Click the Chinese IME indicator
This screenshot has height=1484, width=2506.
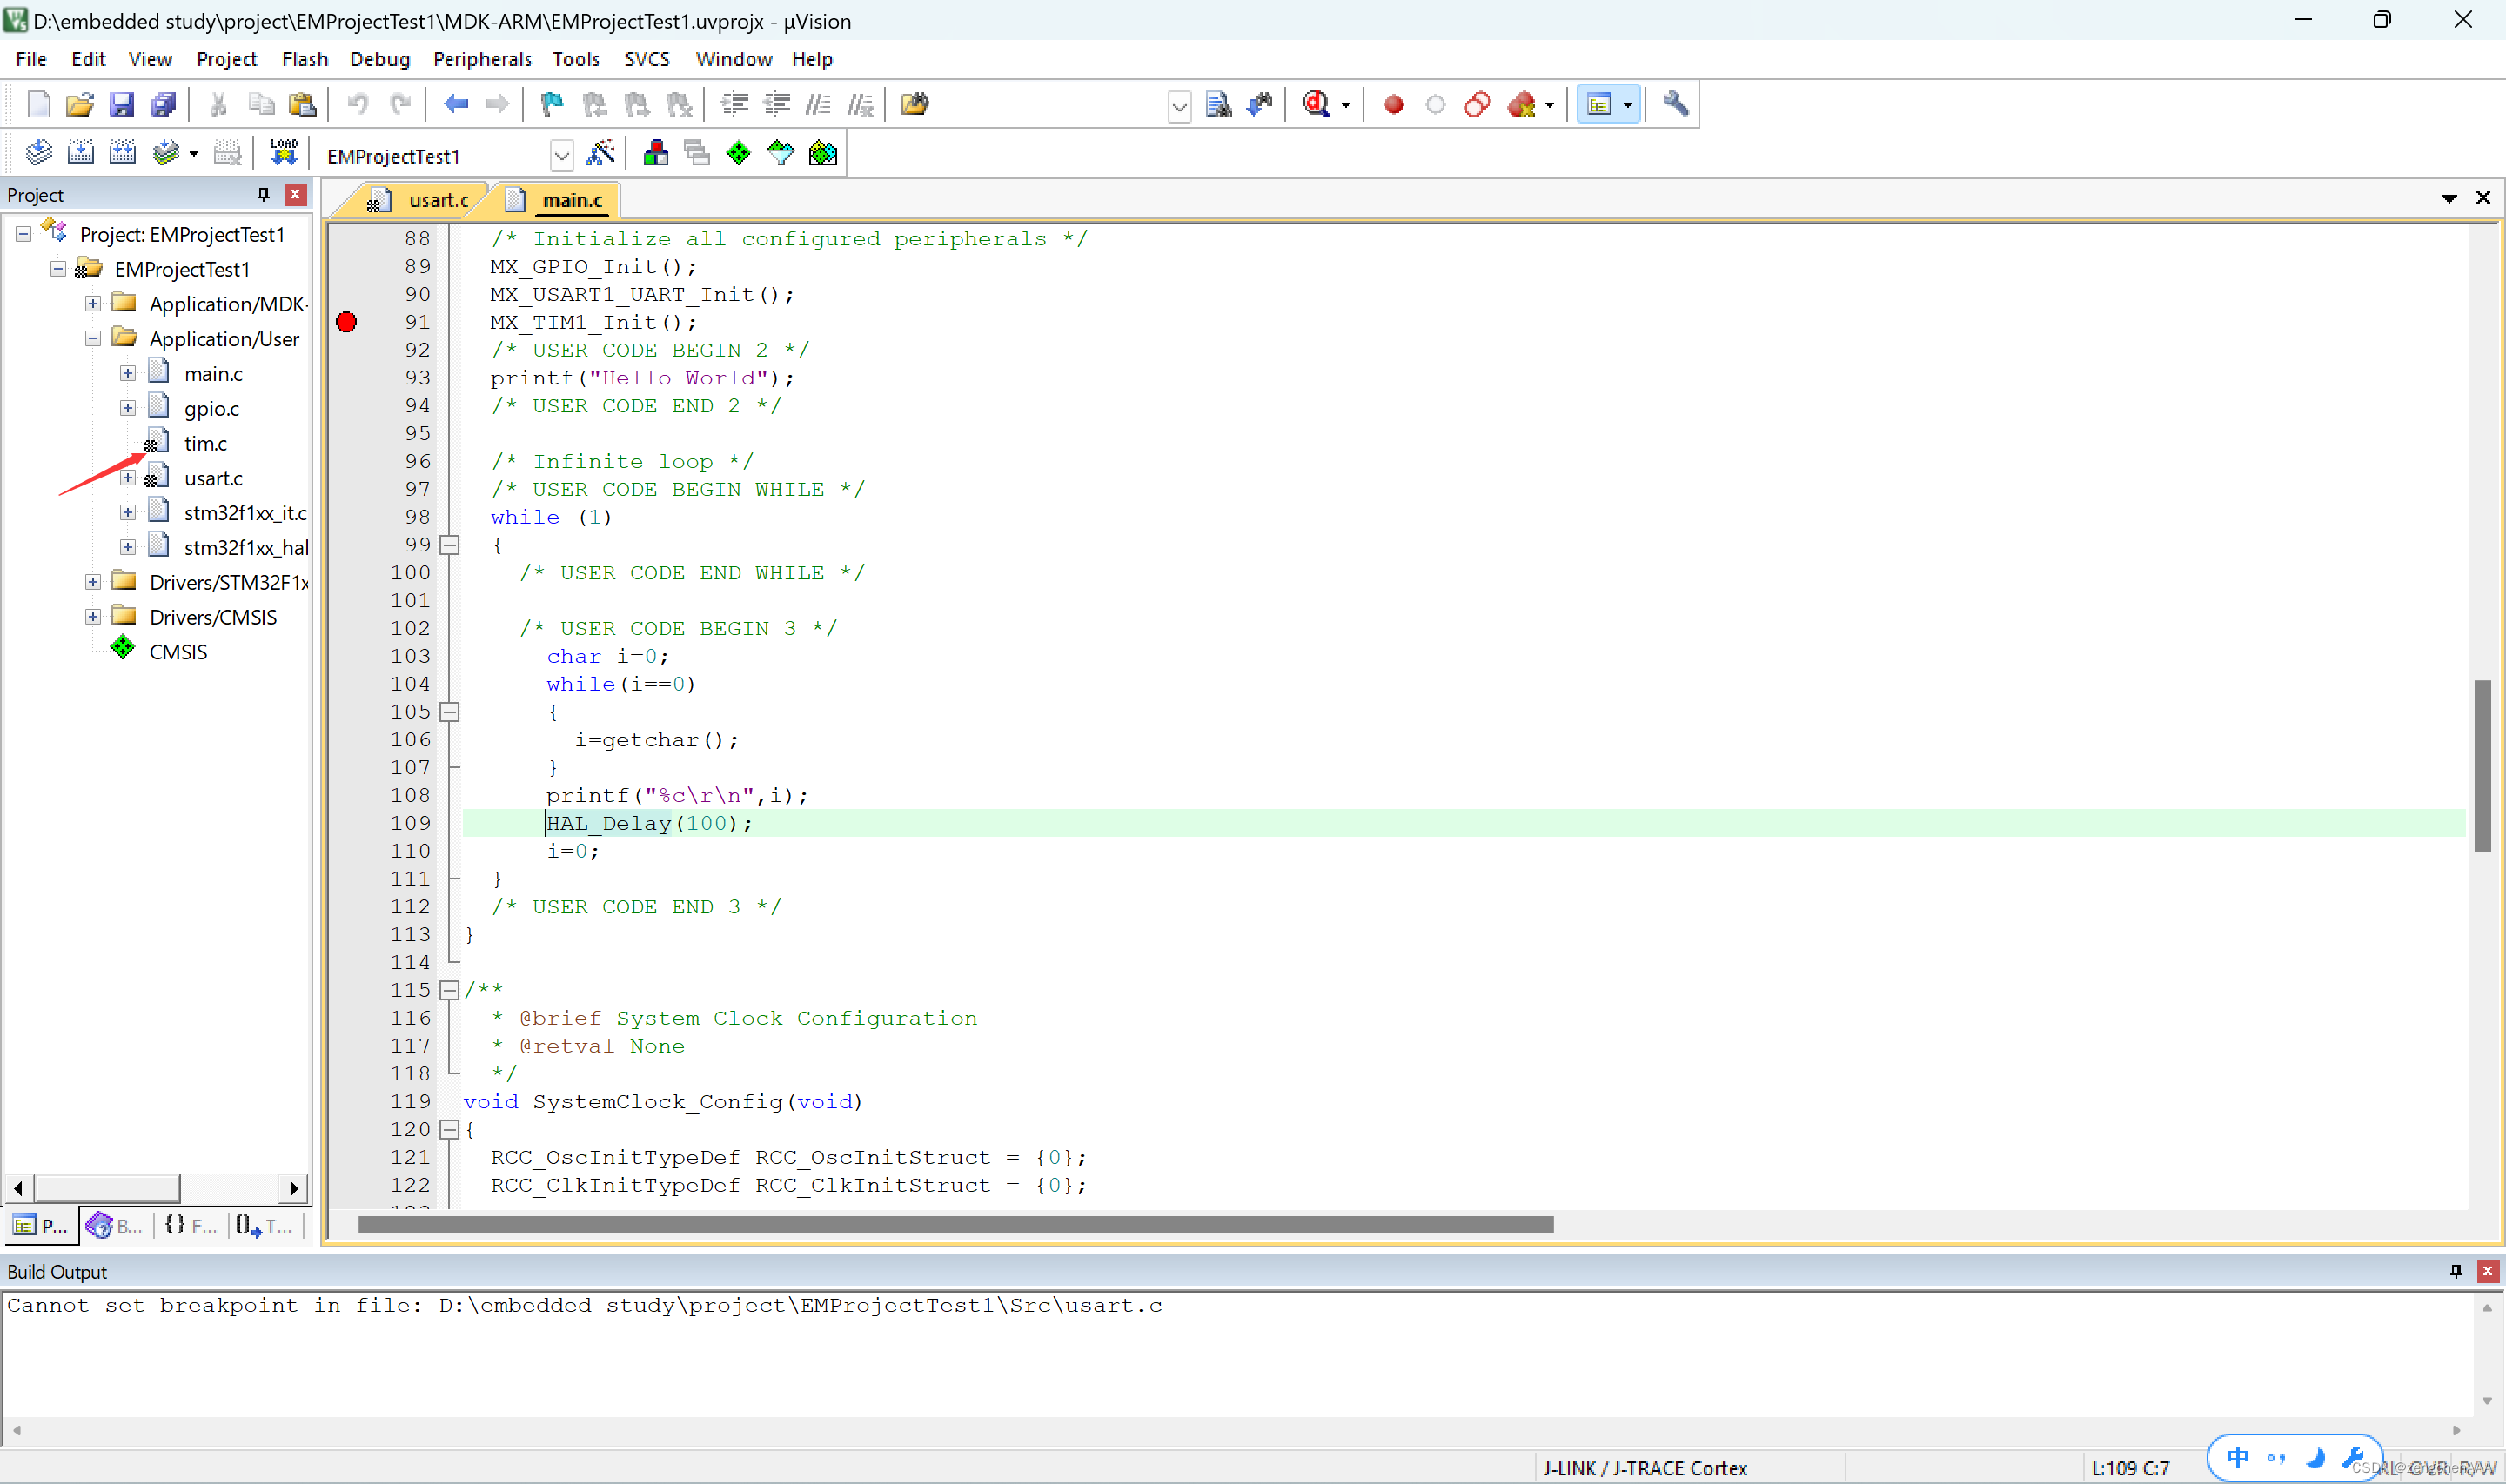point(2238,1457)
